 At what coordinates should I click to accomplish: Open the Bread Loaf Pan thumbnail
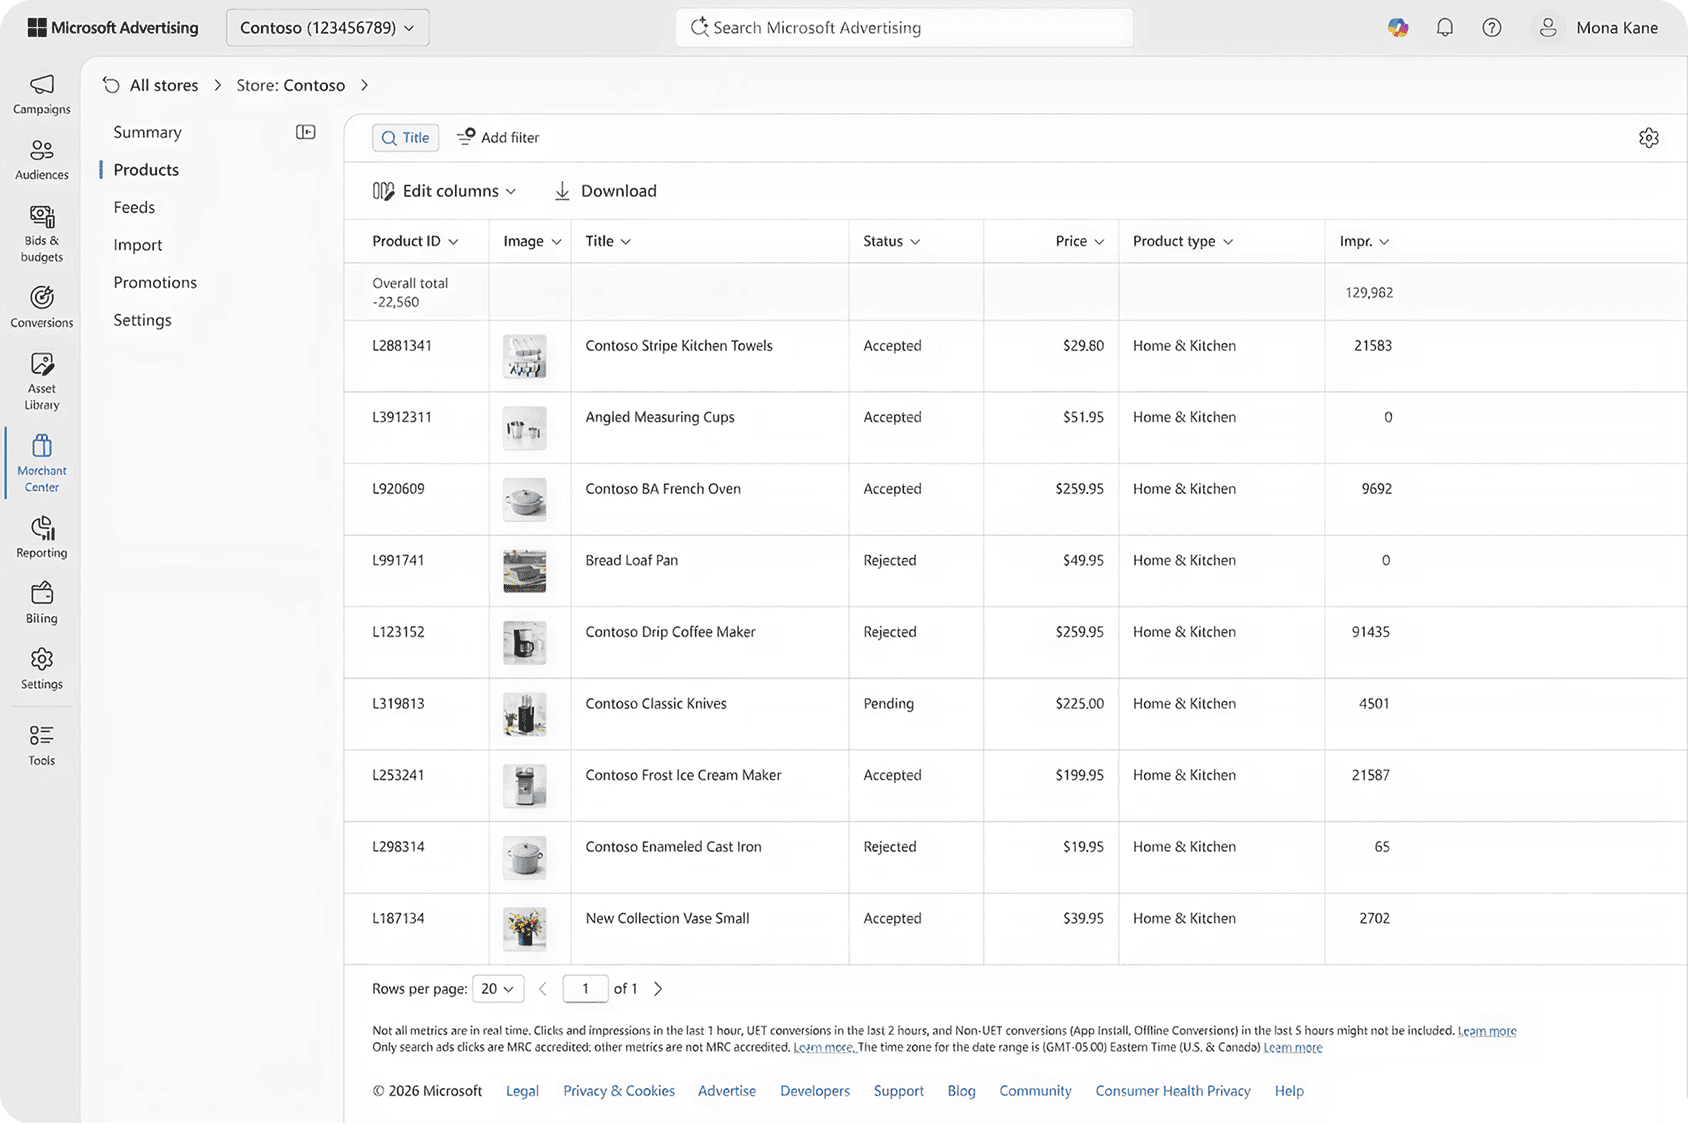point(525,571)
